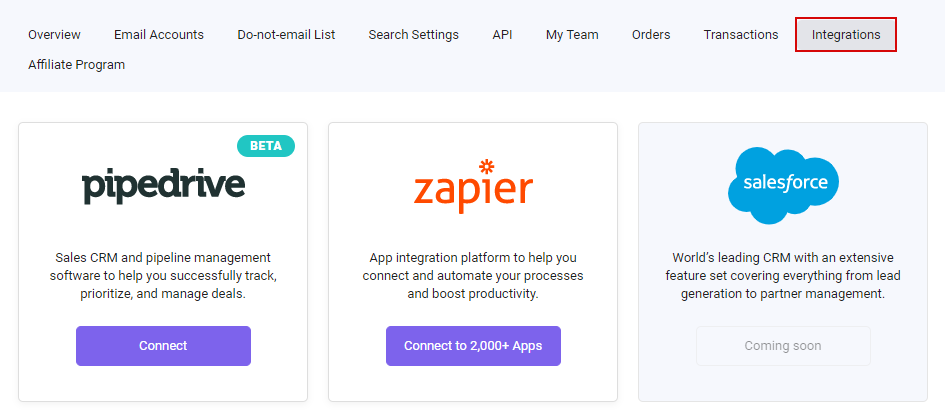Open the Do-not-email List tab
The image size is (945, 411).
[286, 34]
